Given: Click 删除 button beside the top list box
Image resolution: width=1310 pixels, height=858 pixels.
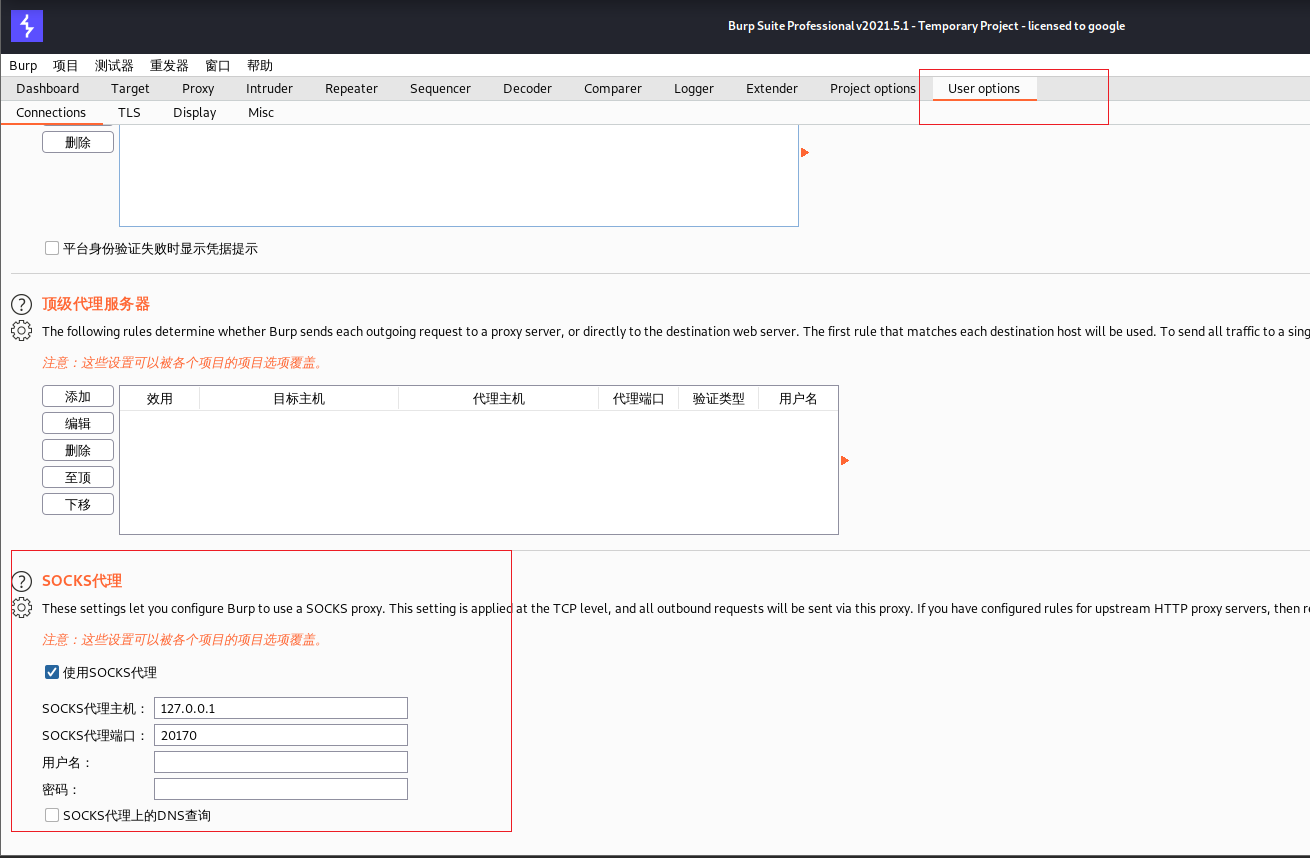Looking at the screenshot, I should point(78,142).
